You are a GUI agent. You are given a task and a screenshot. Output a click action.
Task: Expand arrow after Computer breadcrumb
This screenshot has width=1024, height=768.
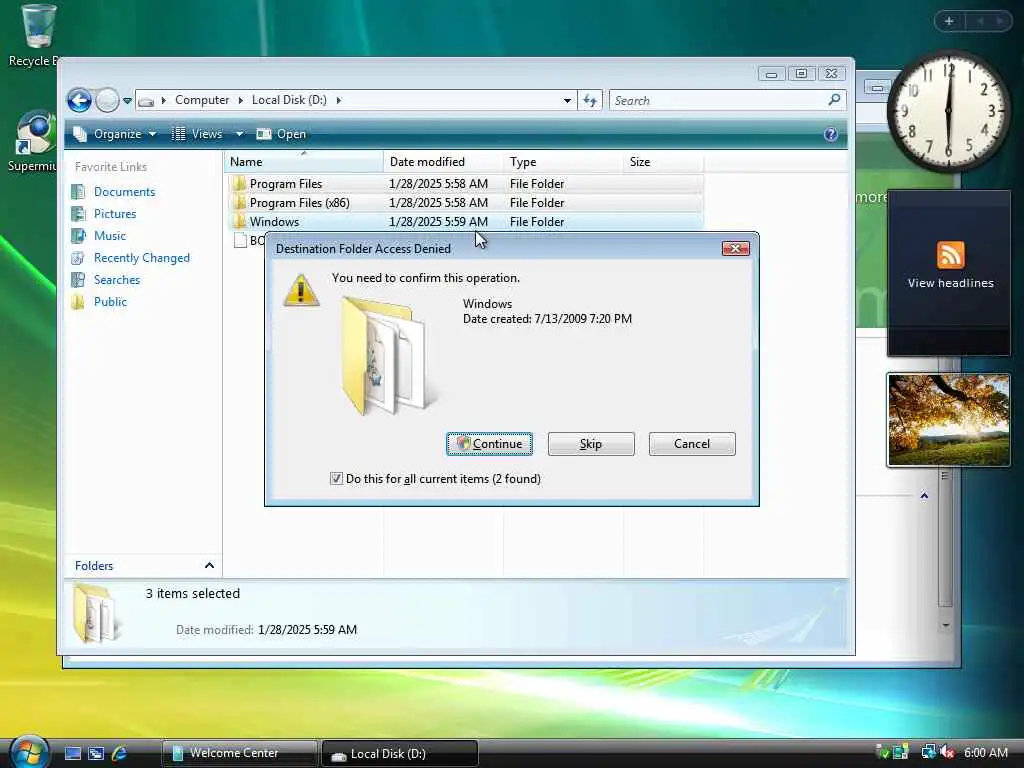coord(240,100)
